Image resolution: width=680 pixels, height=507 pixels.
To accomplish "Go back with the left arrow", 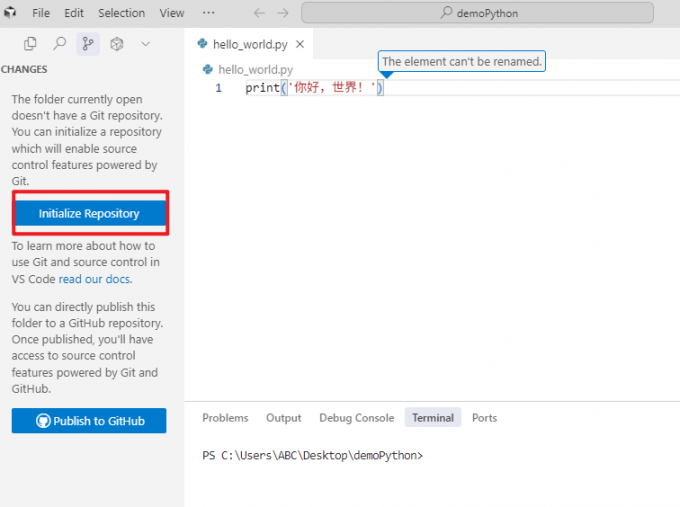I will (x=260, y=13).
